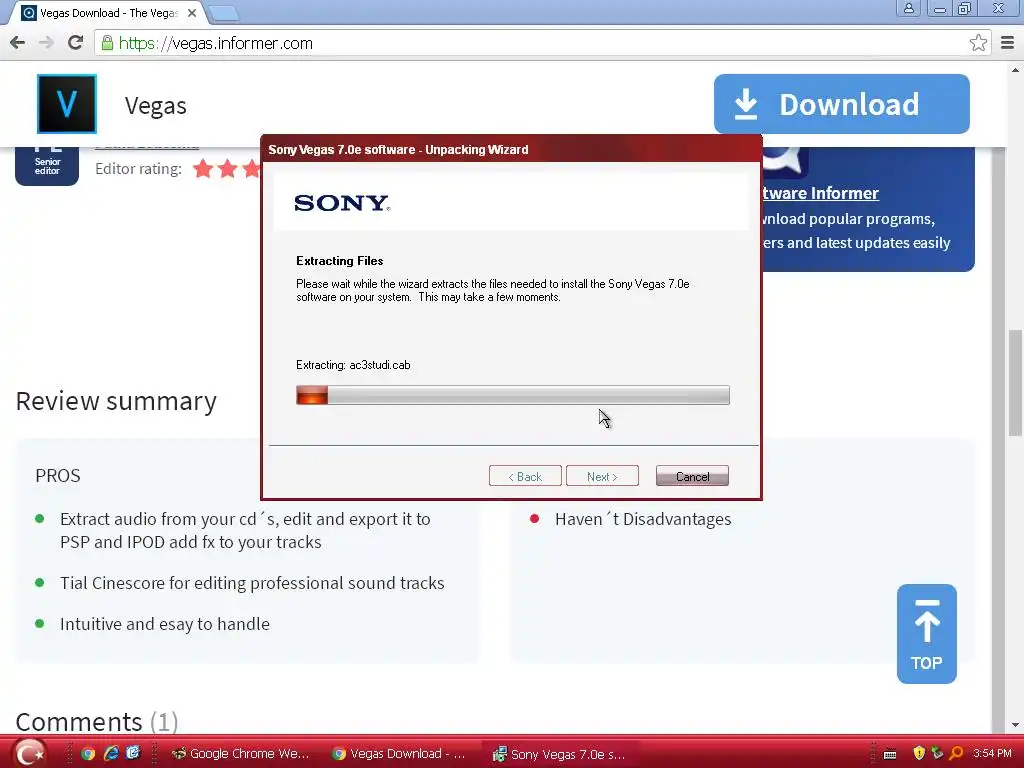Image resolution: width=1024 pixels, height=768 pixels.
Task: Click the Review summary heading
Action: 116,401
